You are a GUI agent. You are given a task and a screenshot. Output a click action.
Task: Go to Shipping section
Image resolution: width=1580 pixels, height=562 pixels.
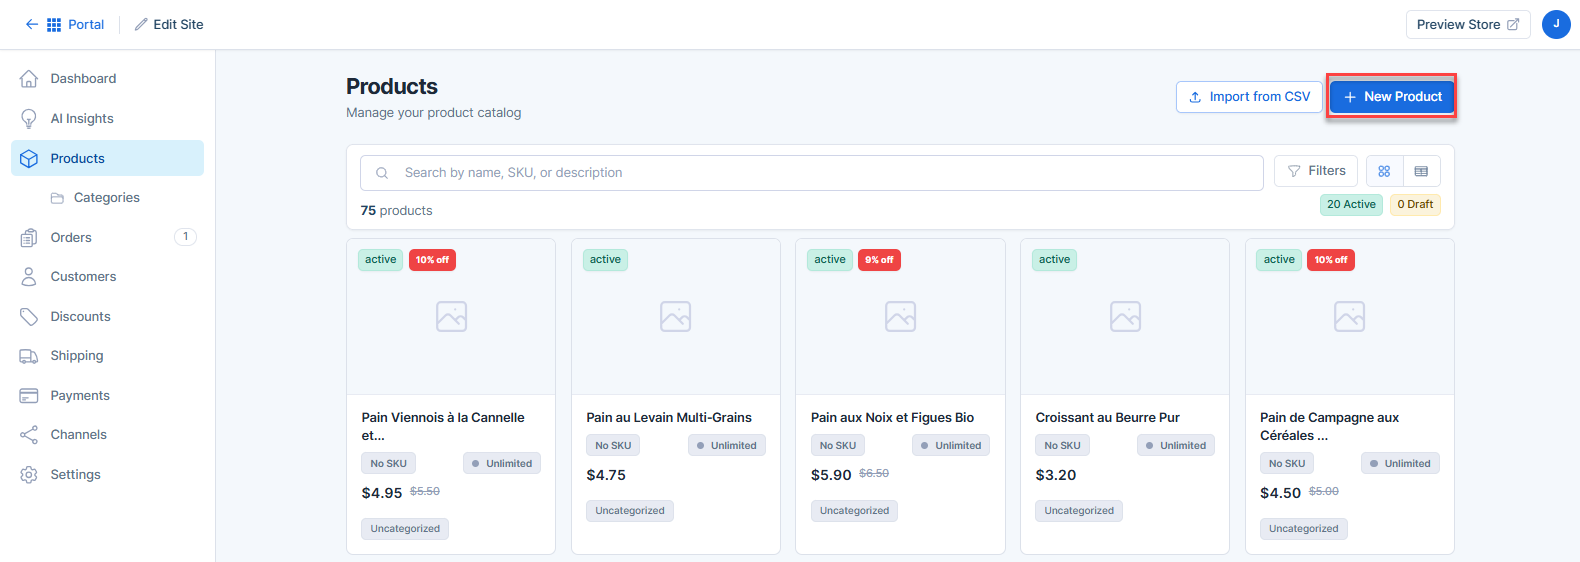coord(107,356)
